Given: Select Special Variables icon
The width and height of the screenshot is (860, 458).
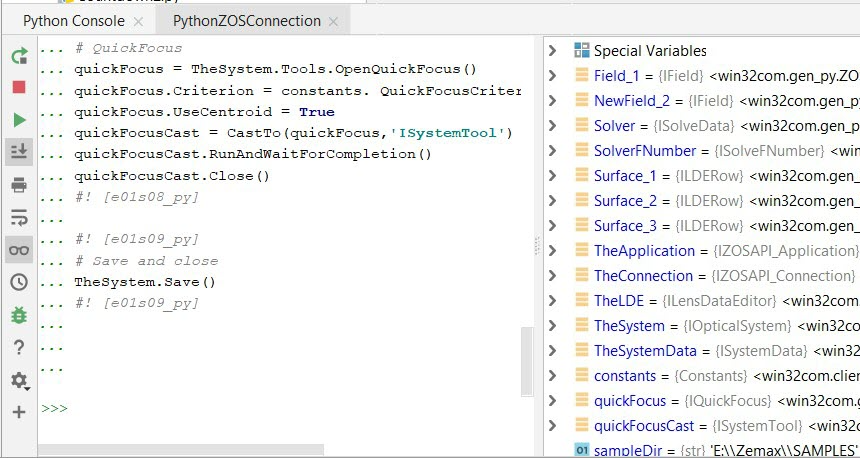Looking at the screenshot, I should click(581, 50).
